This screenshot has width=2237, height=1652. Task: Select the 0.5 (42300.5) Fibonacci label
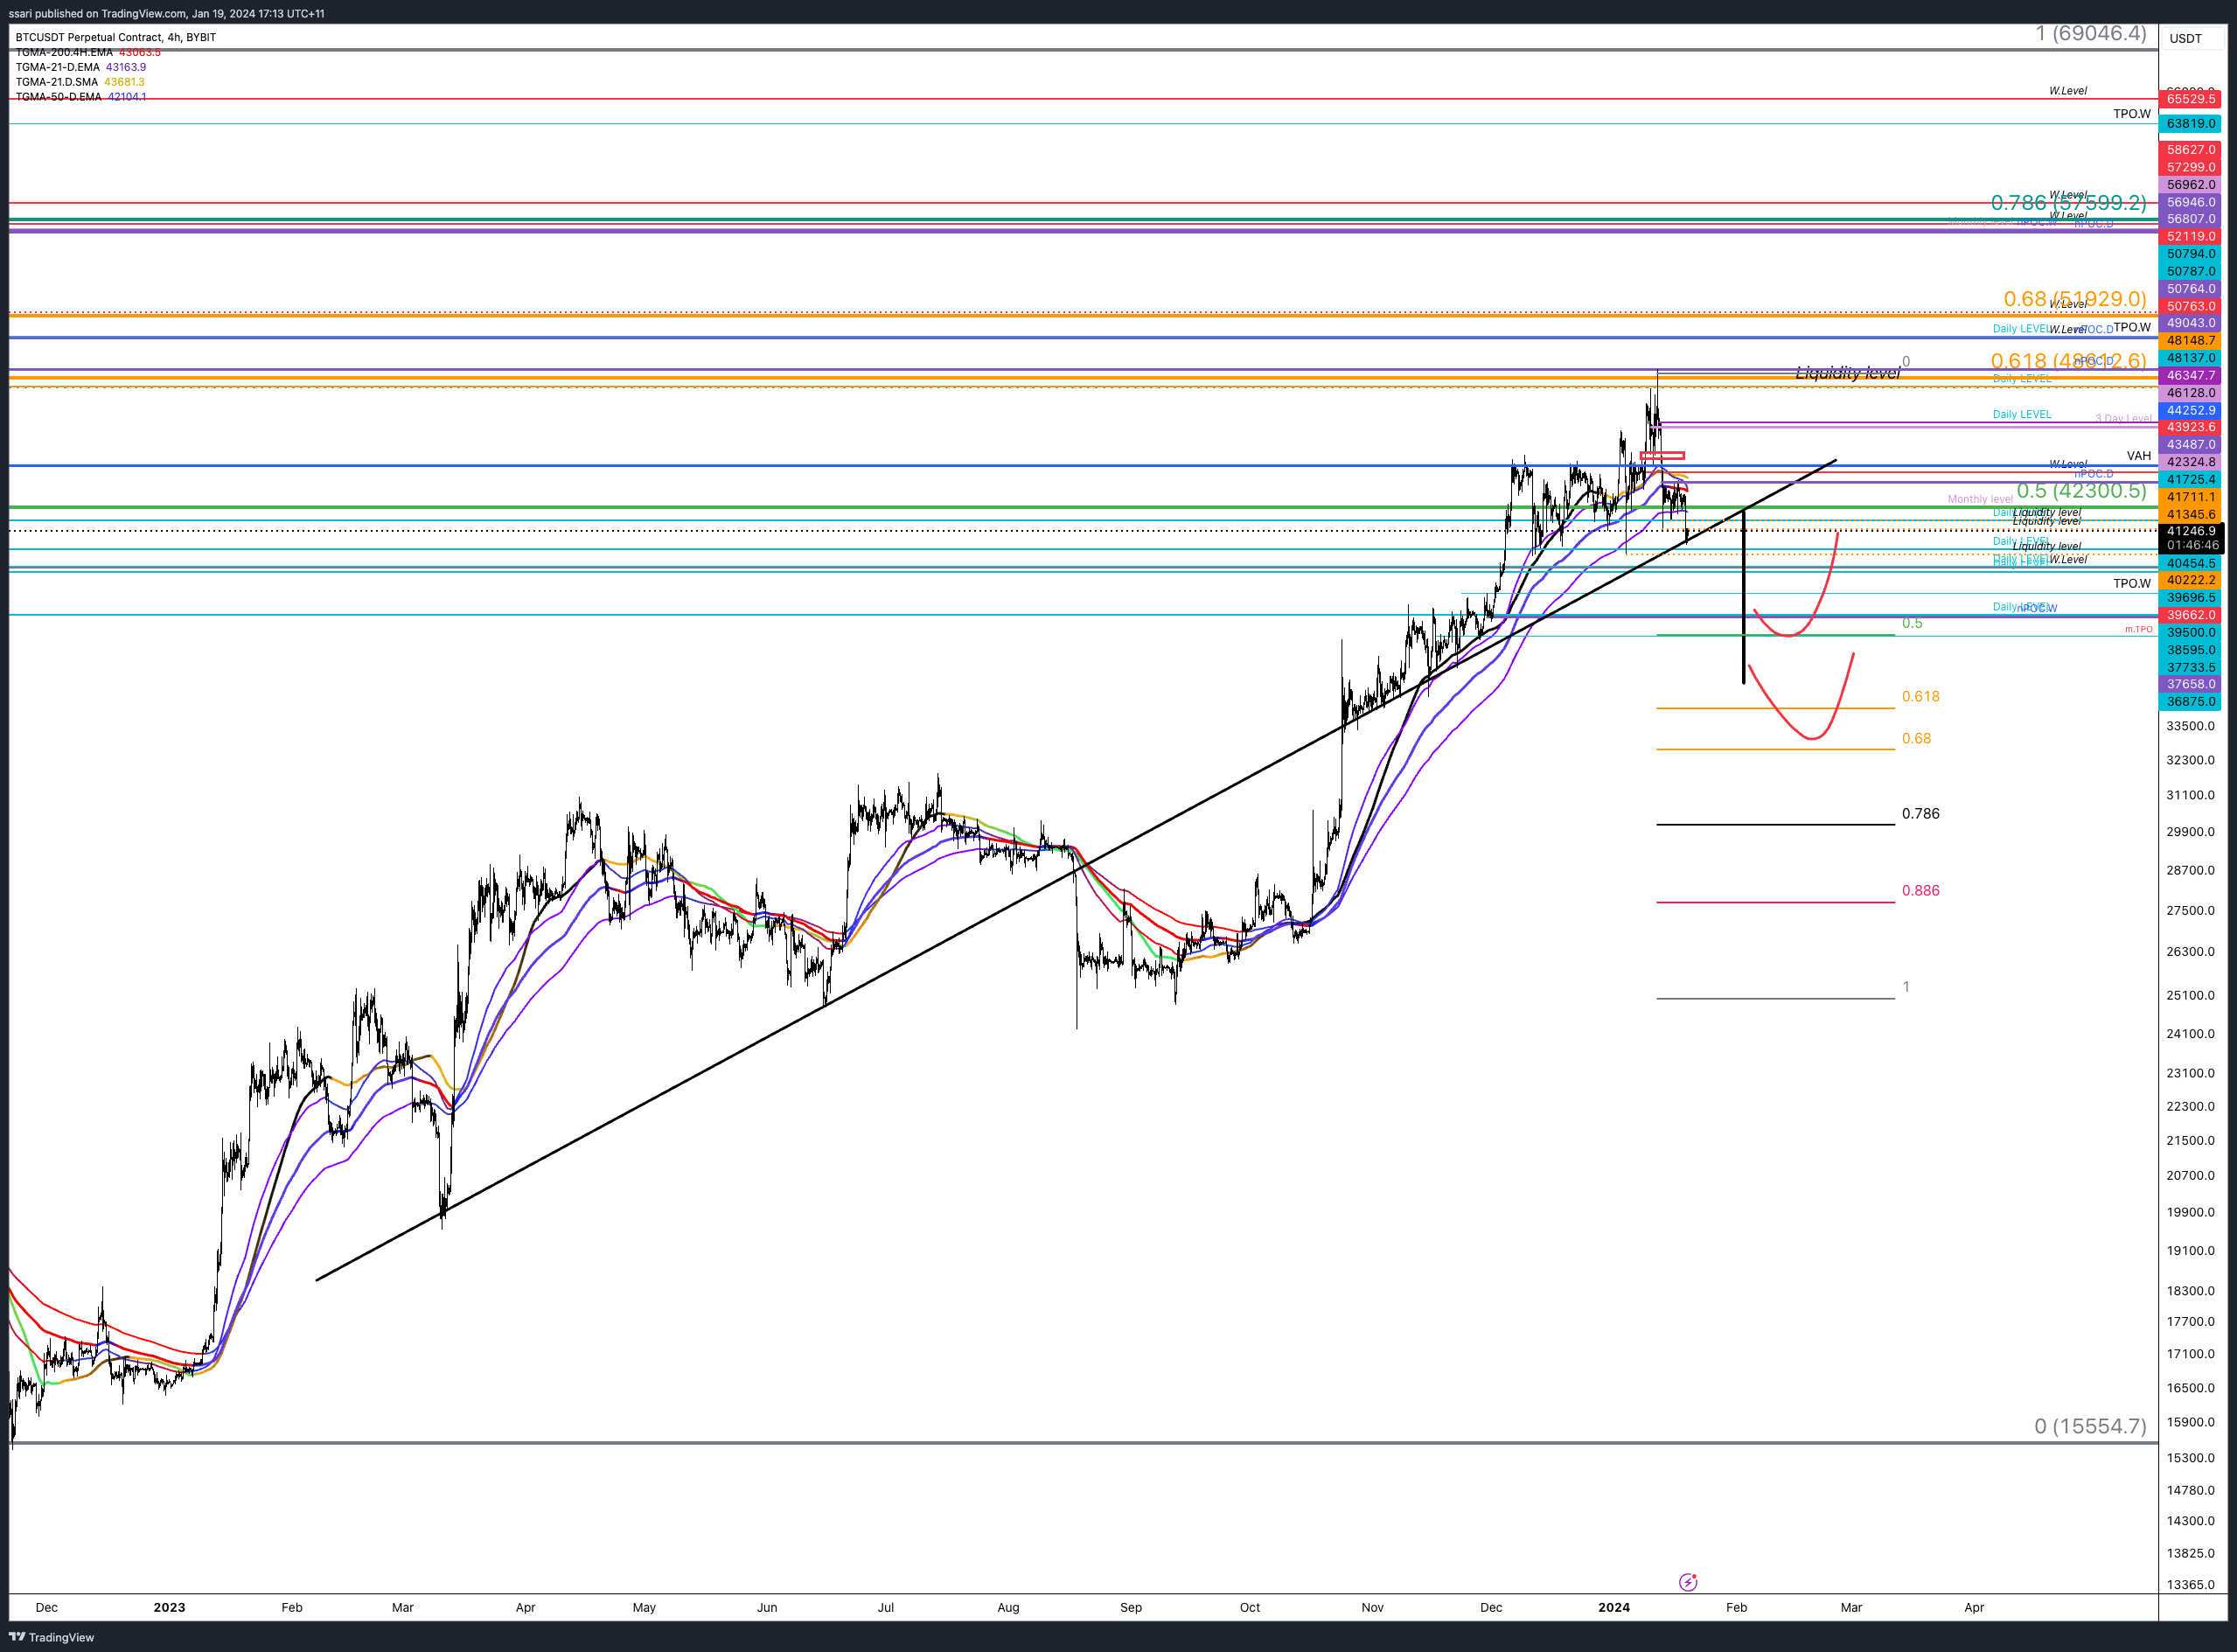pyautogui.click(x=2081, y=490)
